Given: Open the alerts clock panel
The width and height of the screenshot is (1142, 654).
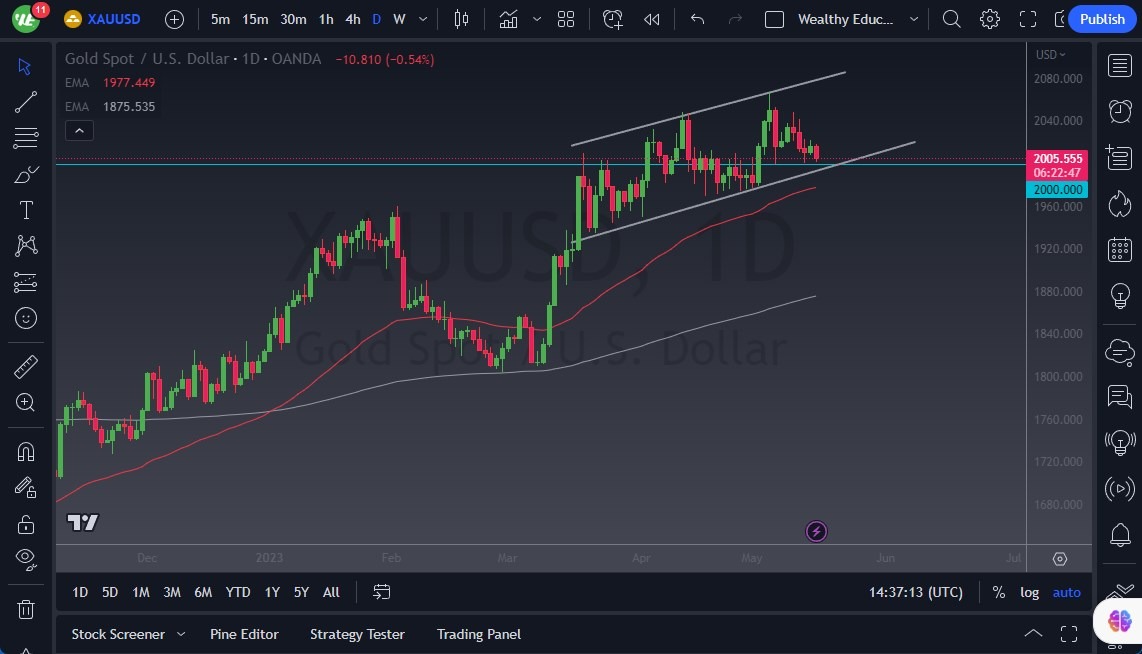Looking at the screenshot, I should coord(1119,111).
